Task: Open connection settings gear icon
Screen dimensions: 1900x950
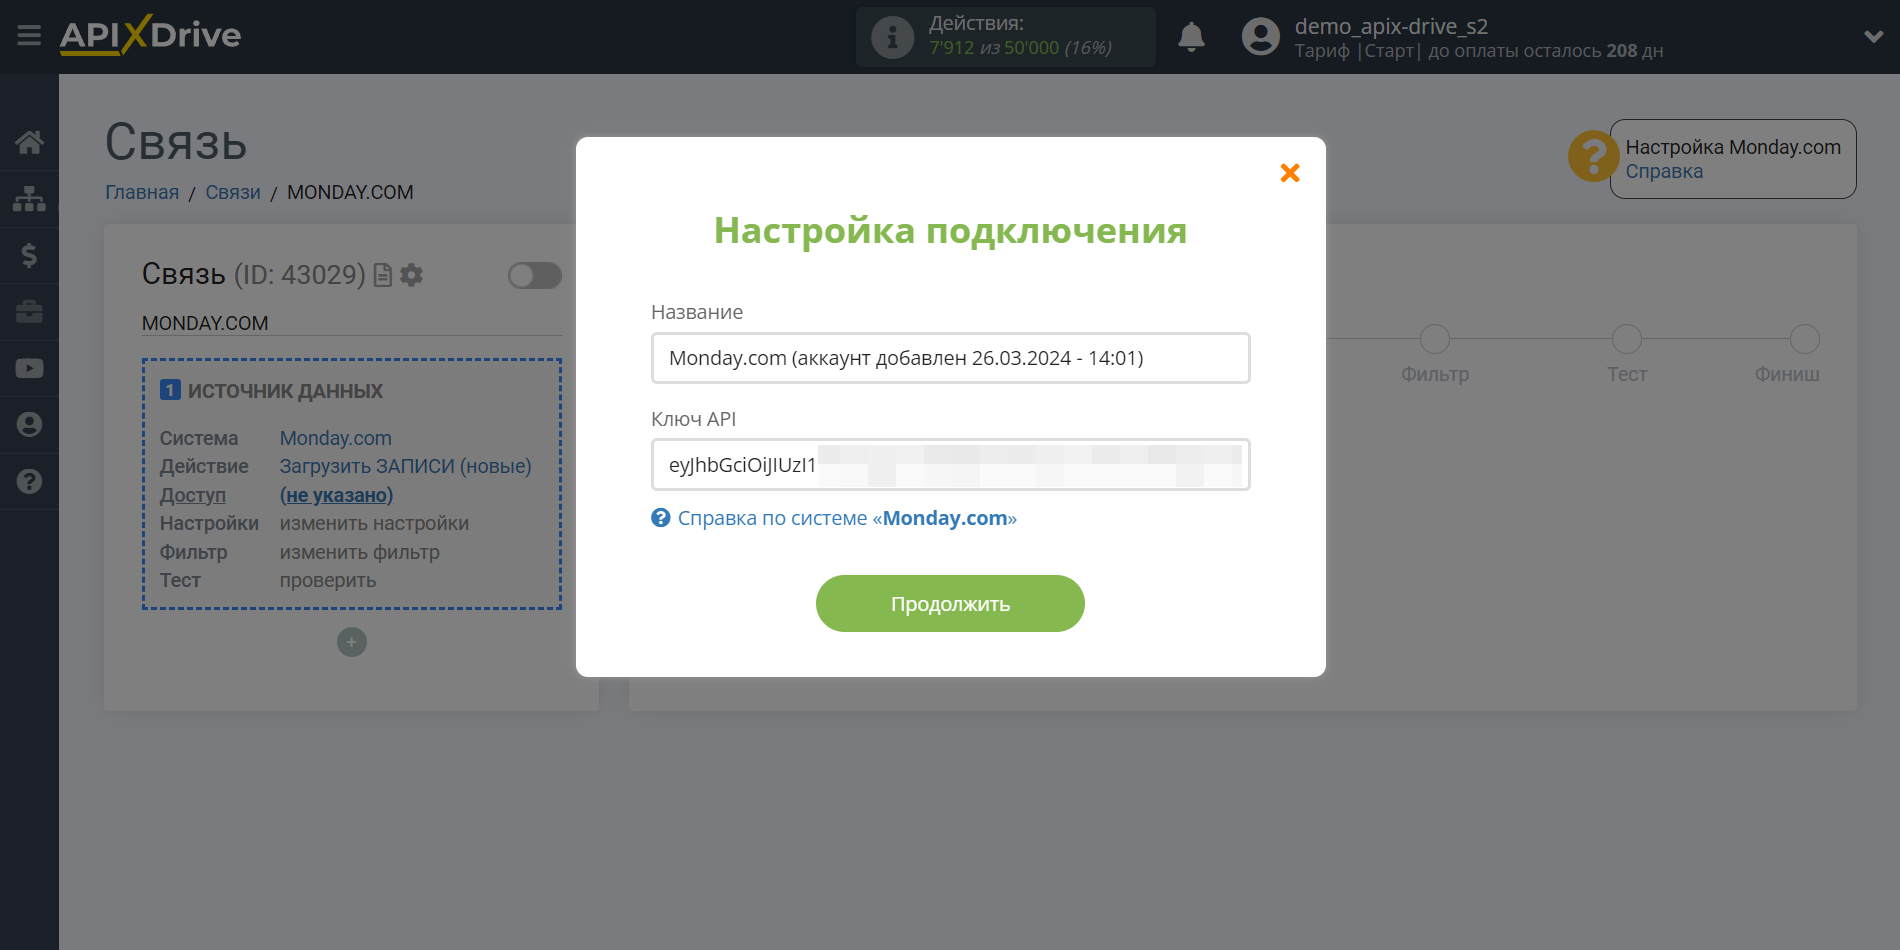Action: pos(411,275)
